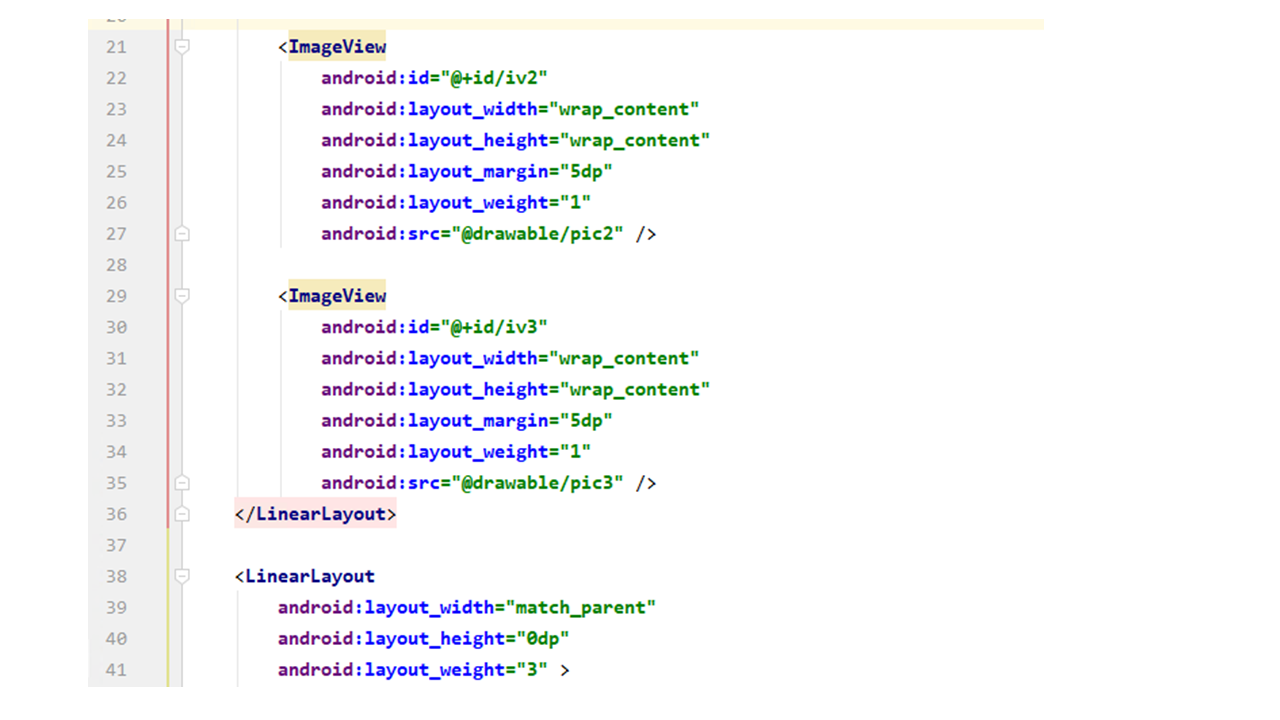Click the fold end marker at line 35

pyautogui.click(x=182, y=483)
